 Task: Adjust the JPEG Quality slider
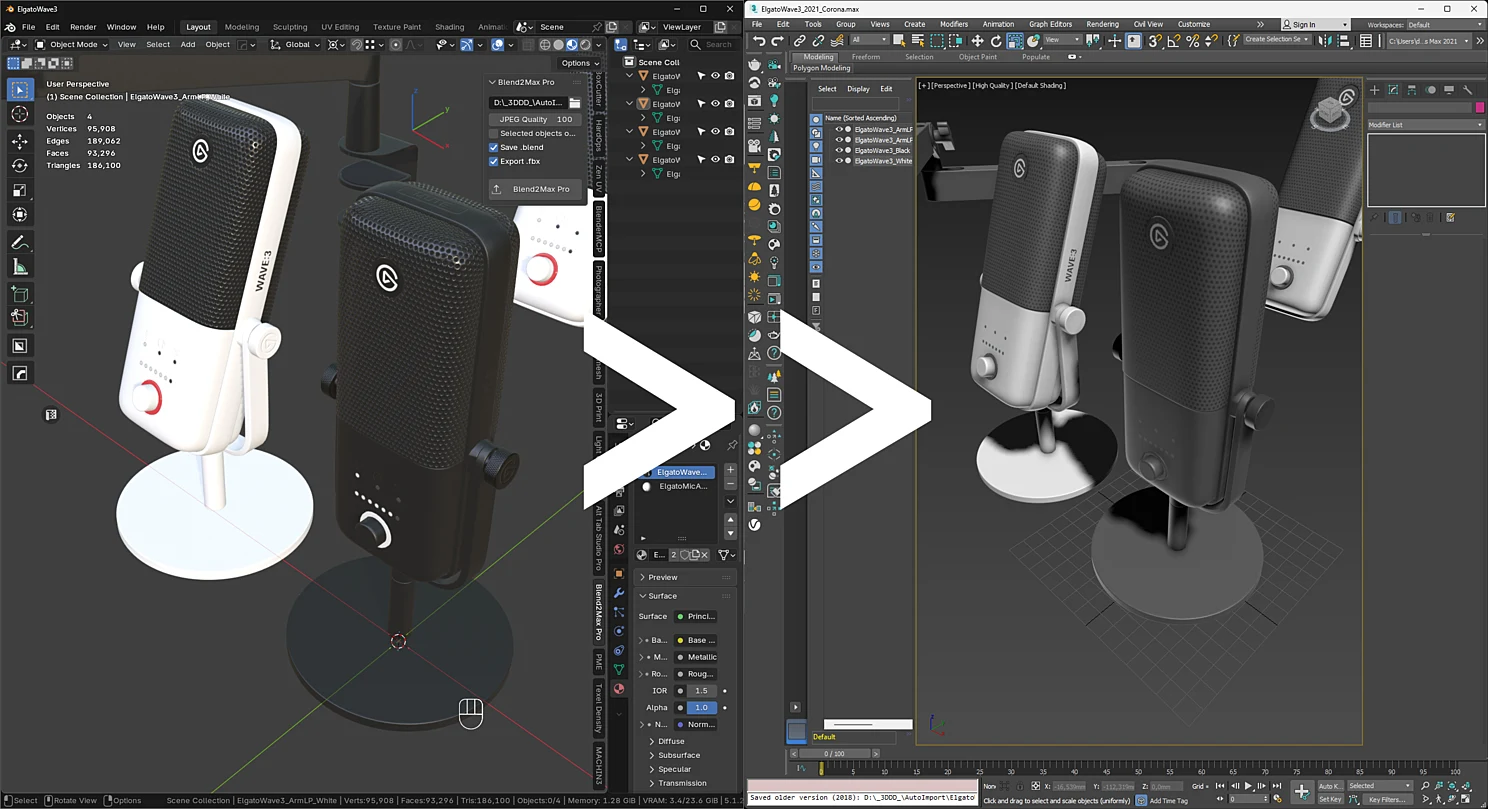pyautogui.click(x=536, y=119)
